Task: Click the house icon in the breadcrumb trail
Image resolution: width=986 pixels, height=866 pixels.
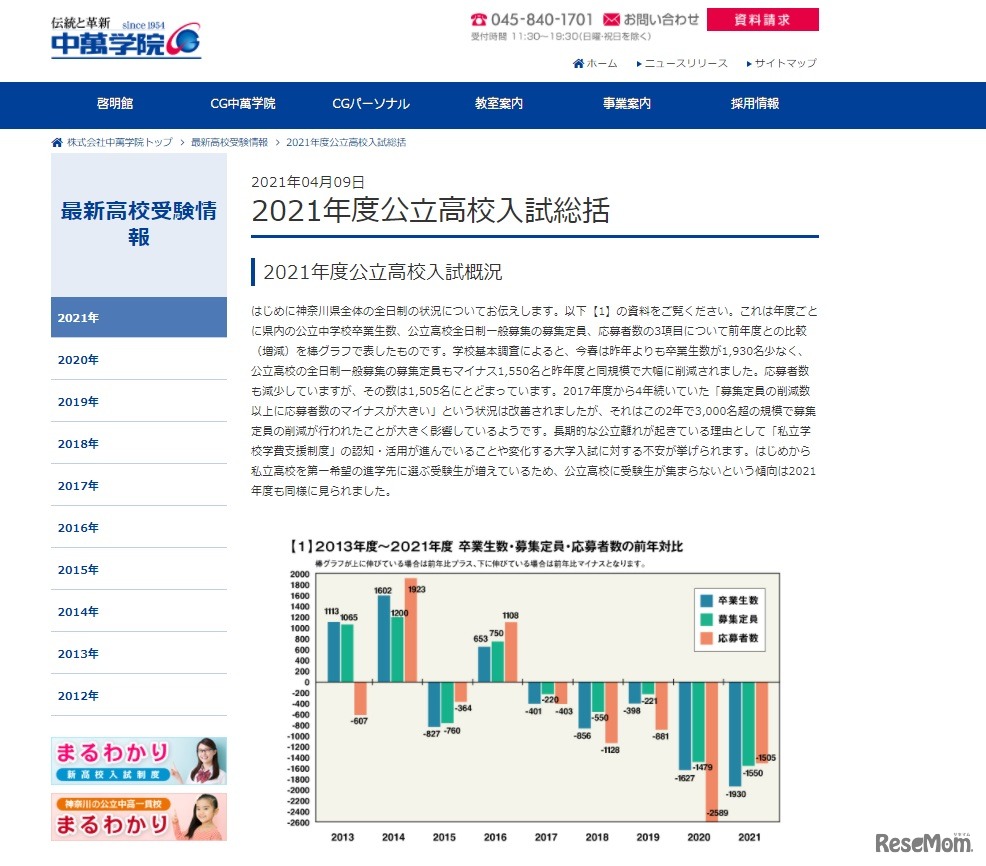Action: [55, 142]
